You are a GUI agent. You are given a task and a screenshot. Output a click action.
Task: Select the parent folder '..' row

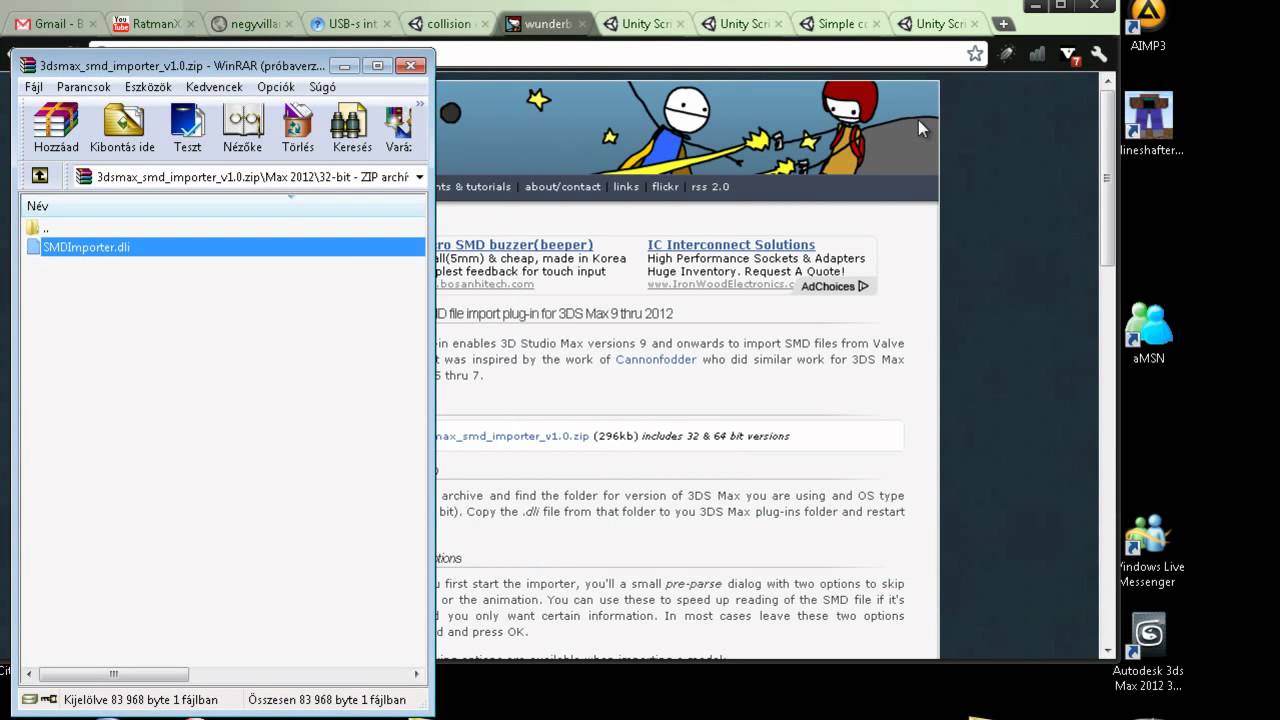click(224, 228)
